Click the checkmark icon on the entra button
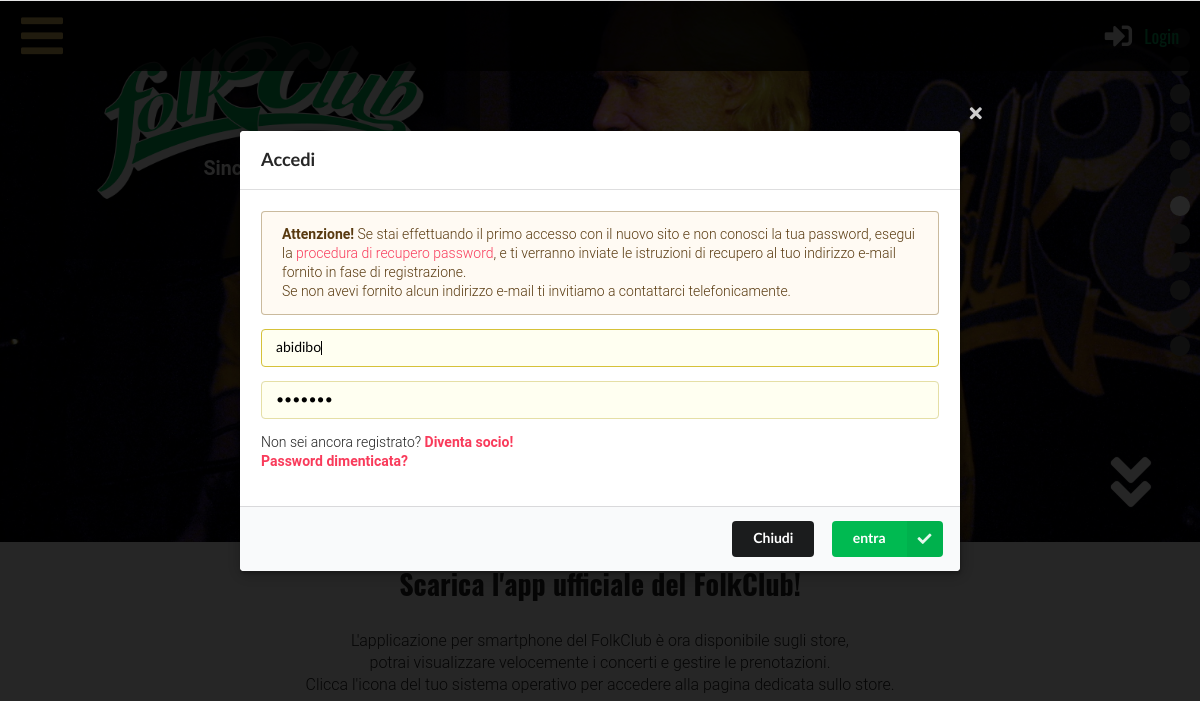Viewport: 1200px width, 701px height. click(924, 539)
